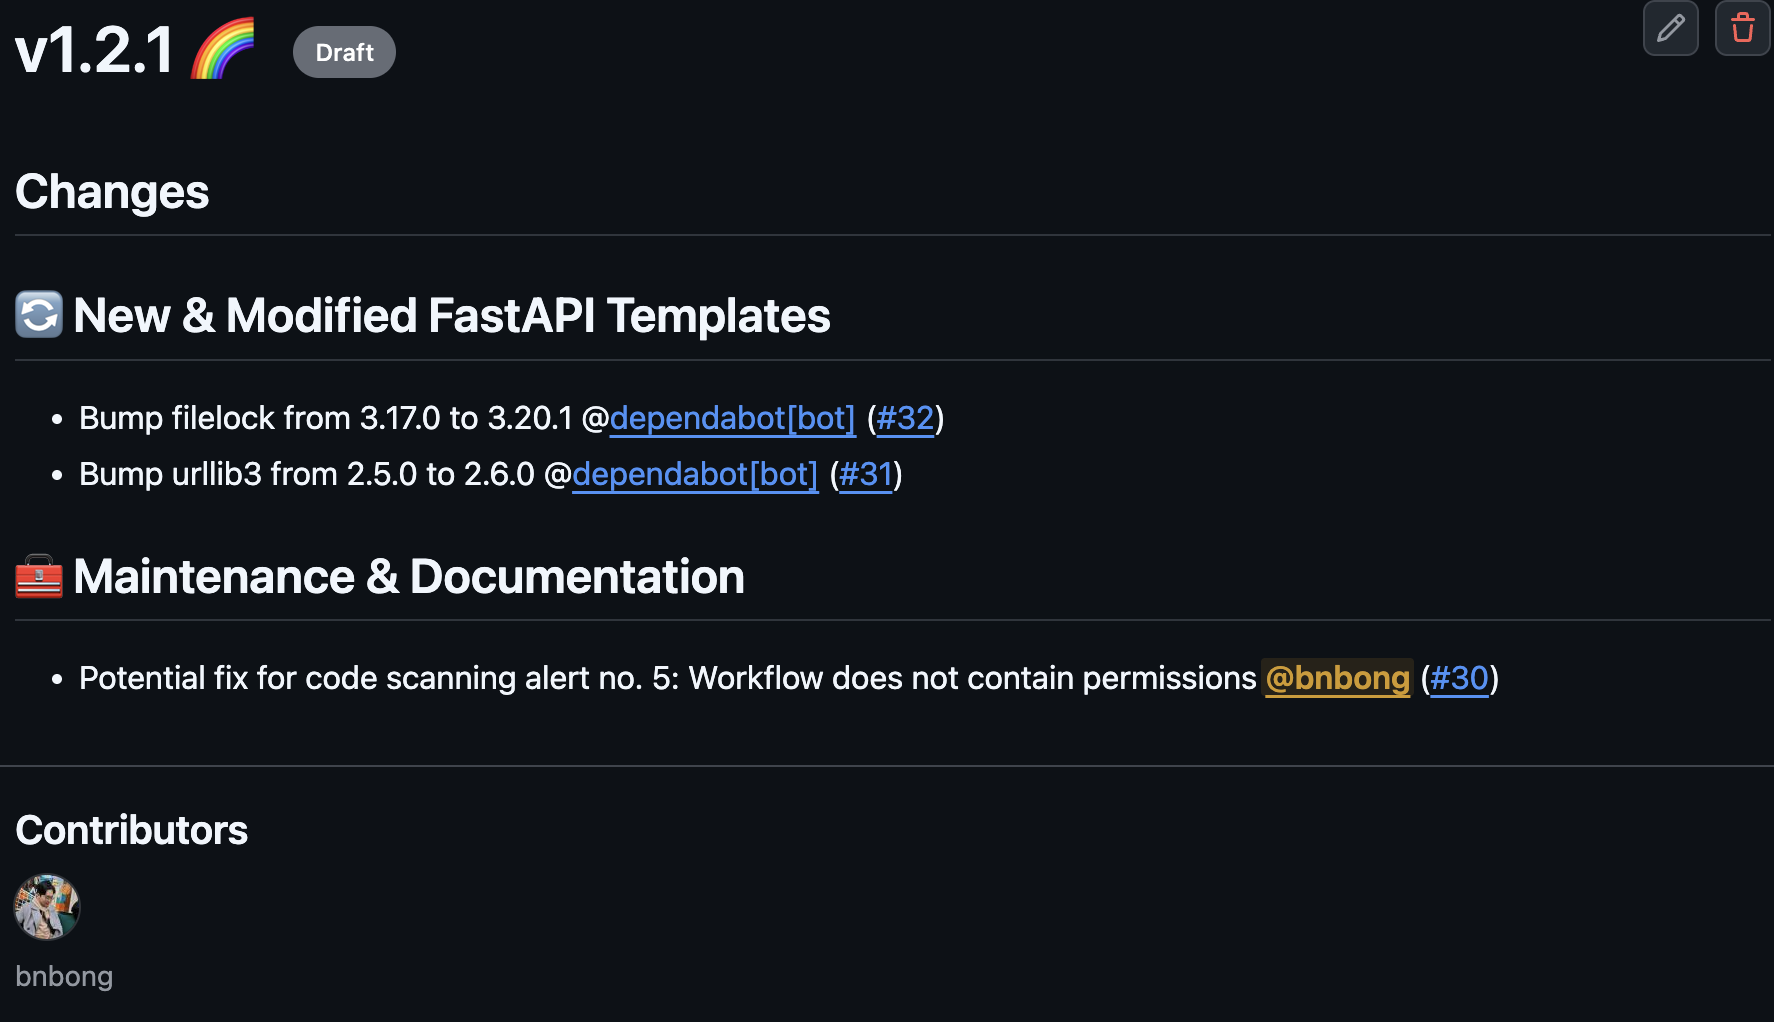Open dependabot[bot] profile on filelock bump

[732, 418]
